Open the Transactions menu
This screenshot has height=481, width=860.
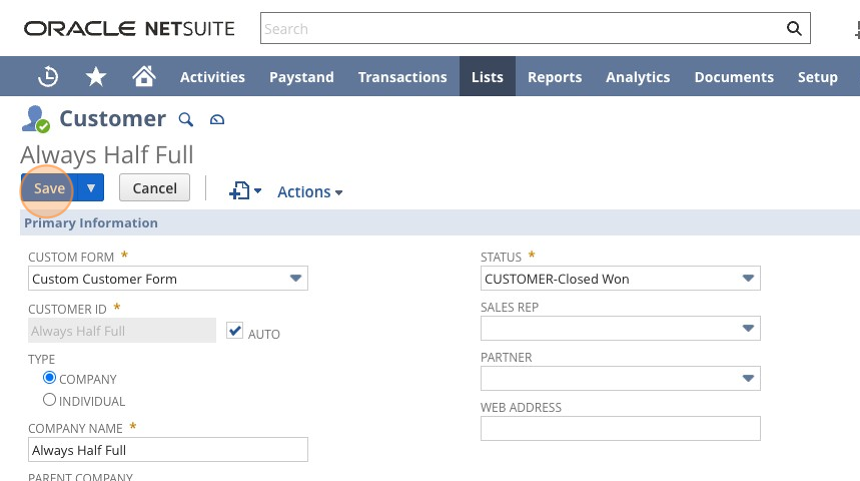pos(403,77)
